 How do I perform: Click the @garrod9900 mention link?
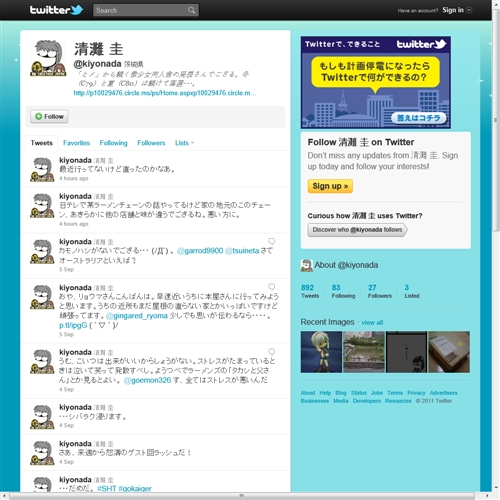tap(200, 251)
